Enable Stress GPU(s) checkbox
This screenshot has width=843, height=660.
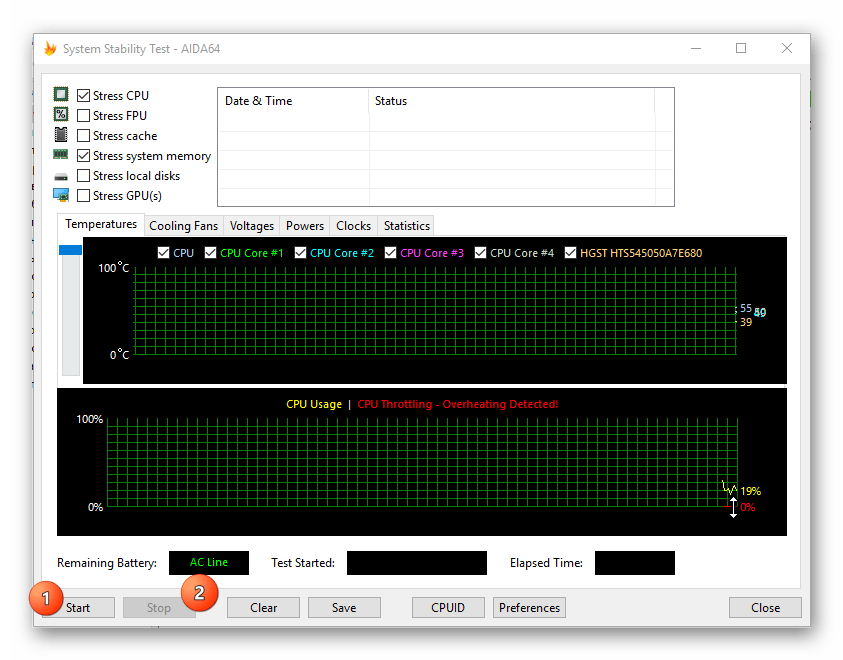pos(83,196)
